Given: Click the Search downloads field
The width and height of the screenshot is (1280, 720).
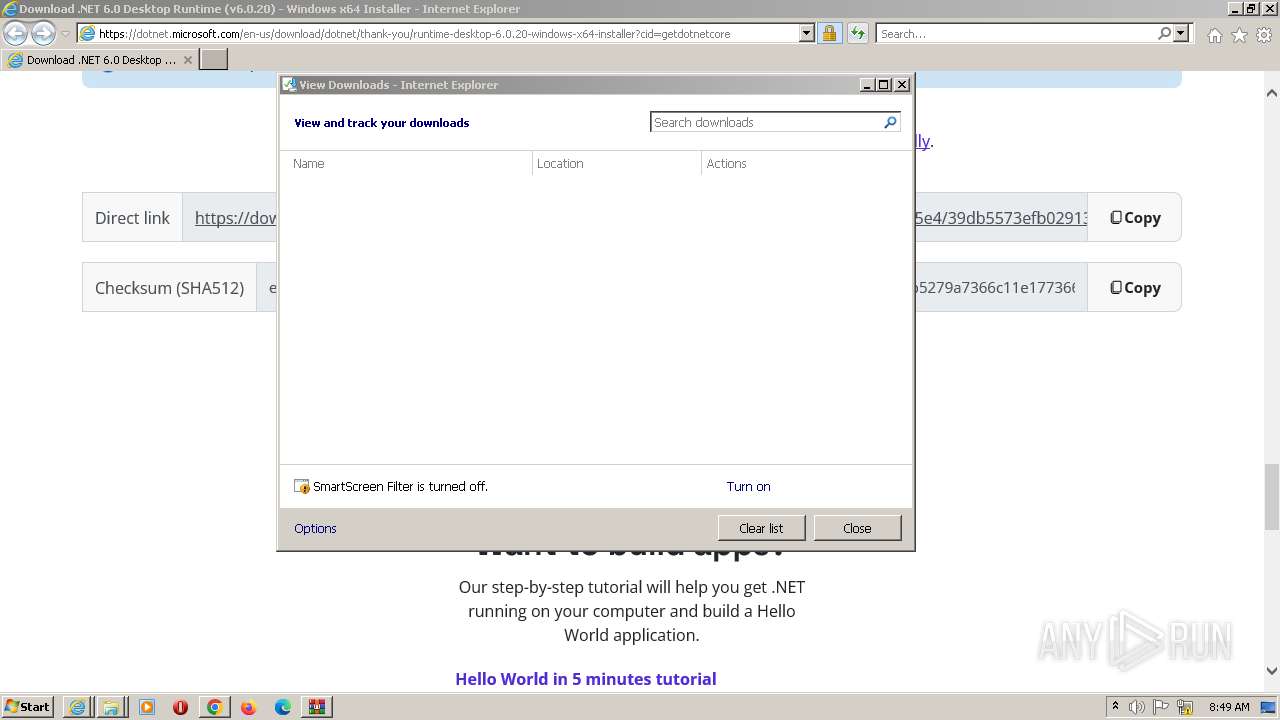Looking at the screenshot, I should point(766,122).
